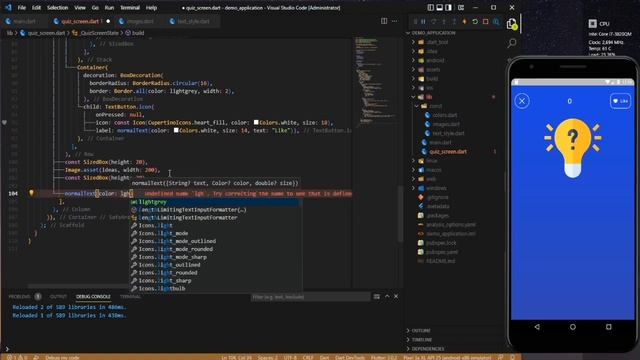Image resolution: width=640 pixels, height=360 pixels.
Task: Tap the lightbulb idea image in emulator
Action: [x=572, y=148]
